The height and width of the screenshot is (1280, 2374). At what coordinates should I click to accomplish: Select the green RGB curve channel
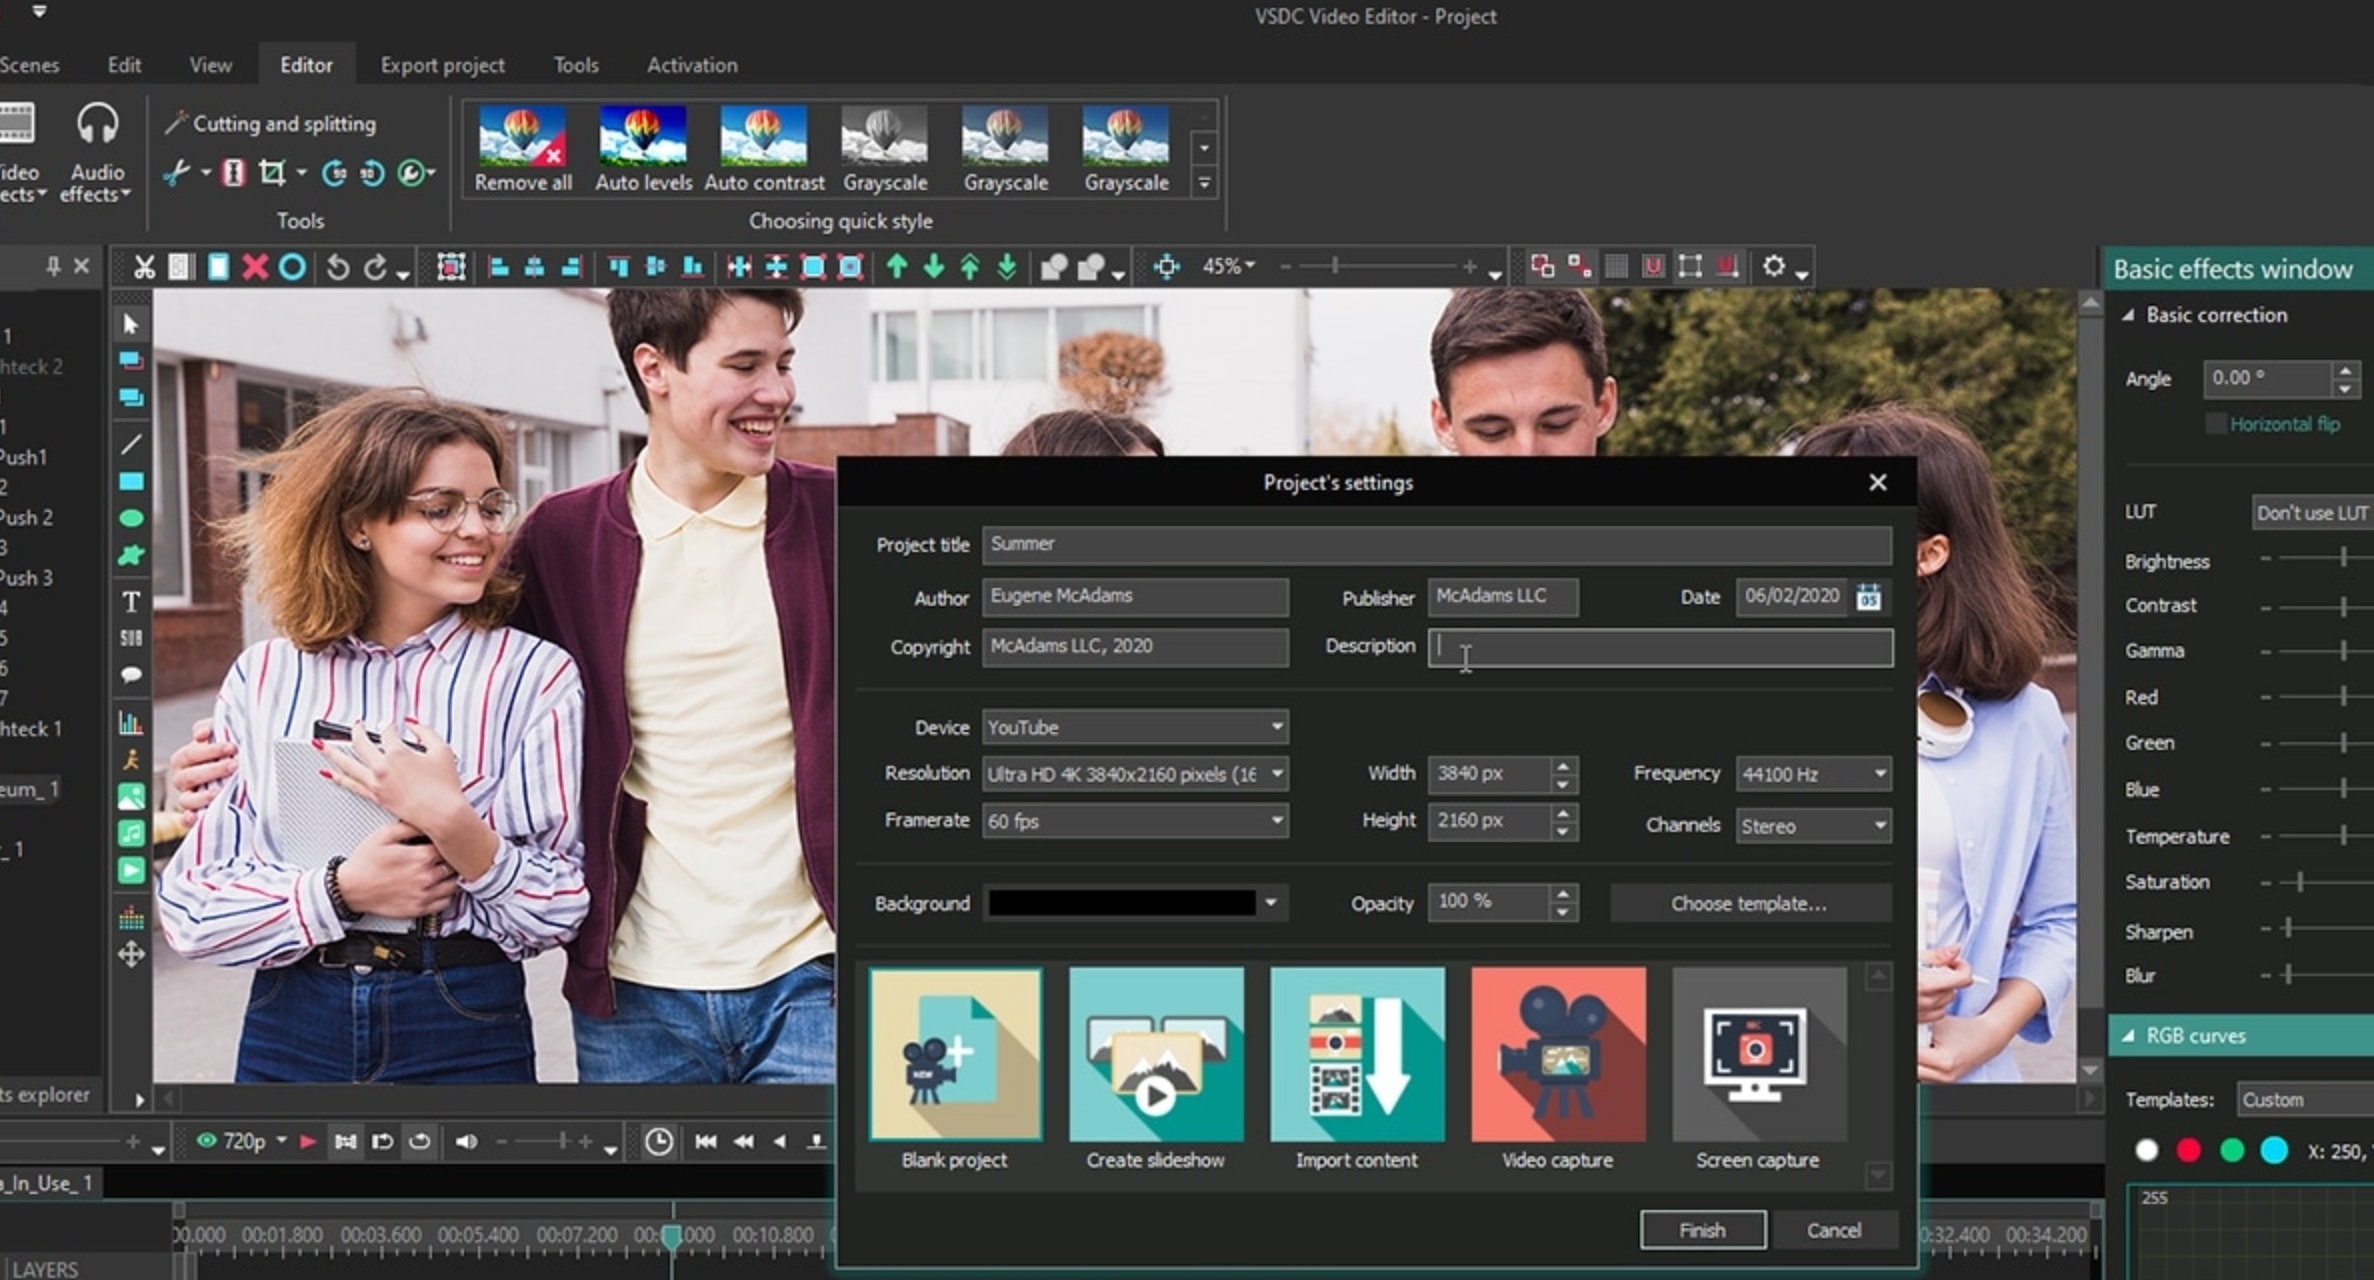pos(2232,1151)
